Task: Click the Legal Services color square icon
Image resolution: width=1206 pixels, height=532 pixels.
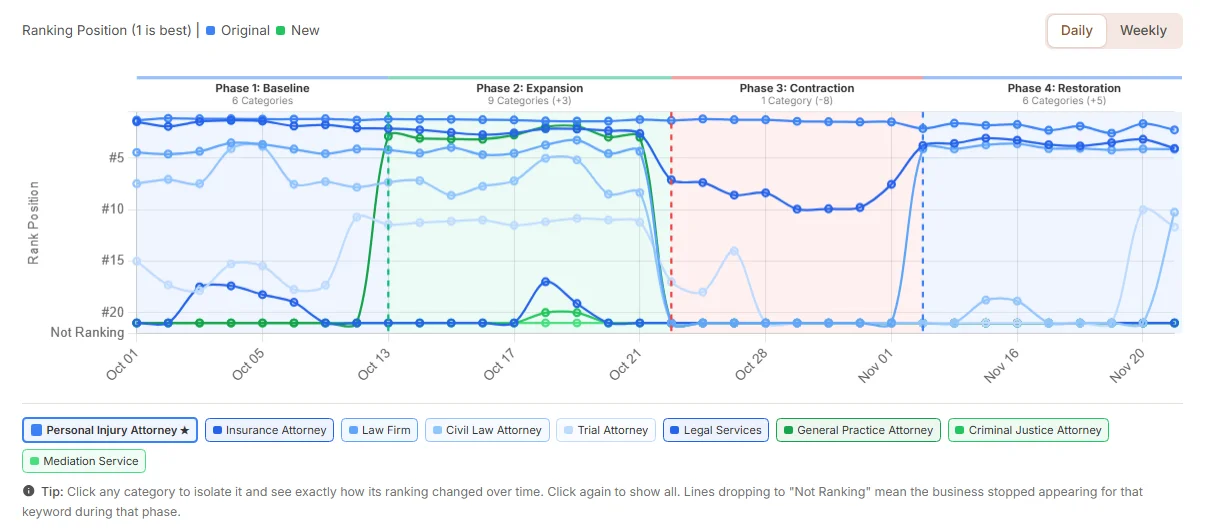Action: click(x=676, y=430)
